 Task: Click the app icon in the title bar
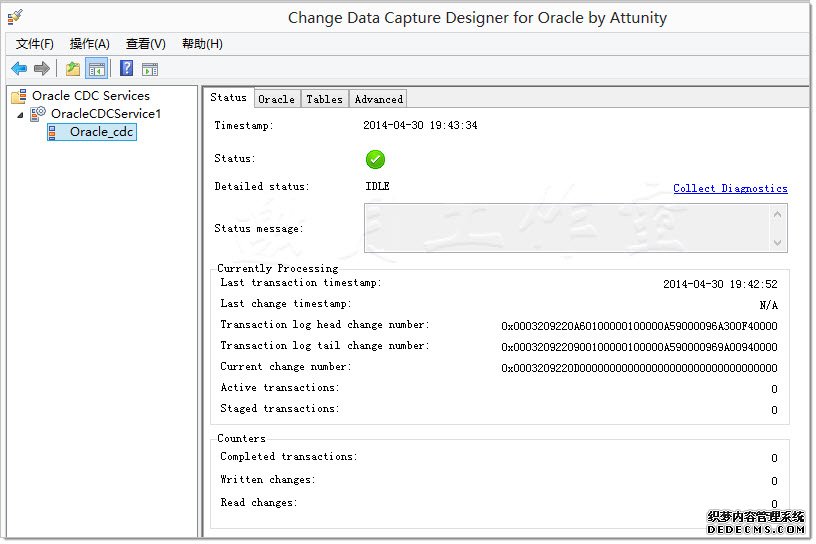15,17
